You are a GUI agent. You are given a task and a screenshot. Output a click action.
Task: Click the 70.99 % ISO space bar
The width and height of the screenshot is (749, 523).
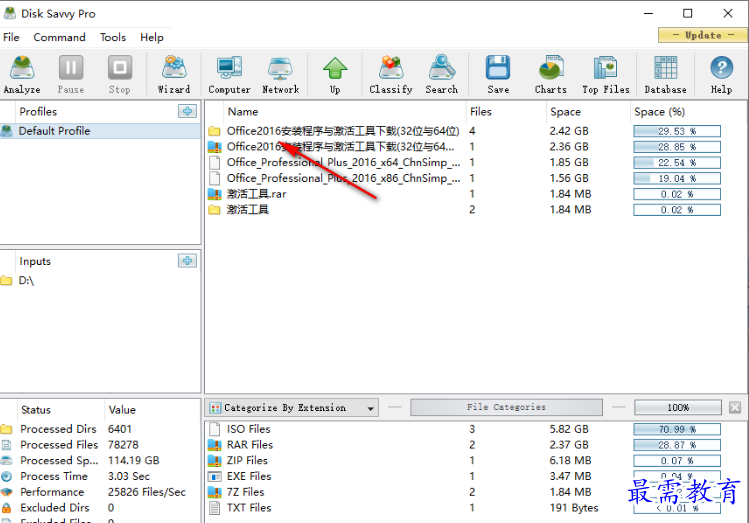pyautogui.click(x=677, y=429)
